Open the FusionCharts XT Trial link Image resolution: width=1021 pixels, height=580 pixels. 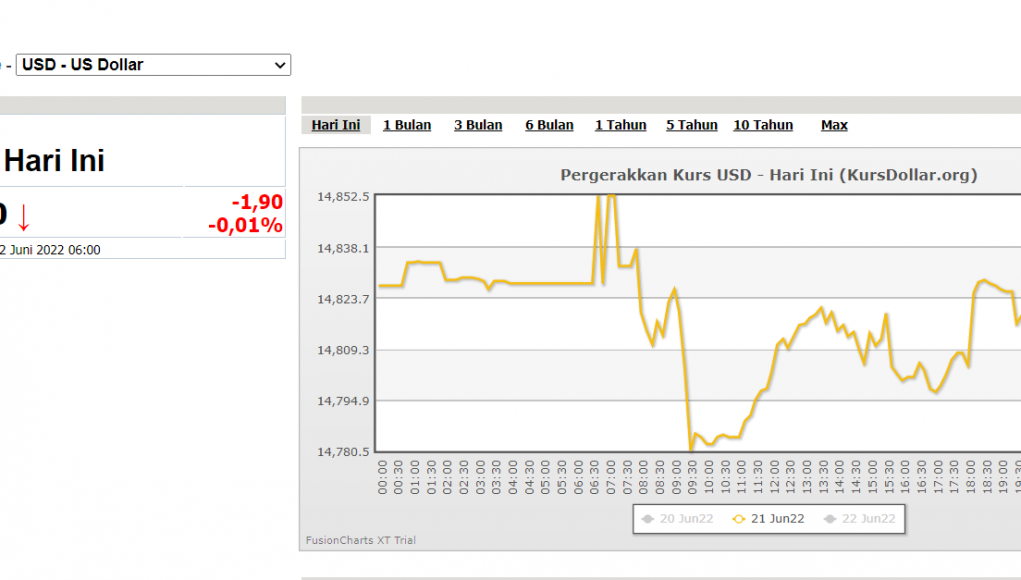(x=360, y=541)
